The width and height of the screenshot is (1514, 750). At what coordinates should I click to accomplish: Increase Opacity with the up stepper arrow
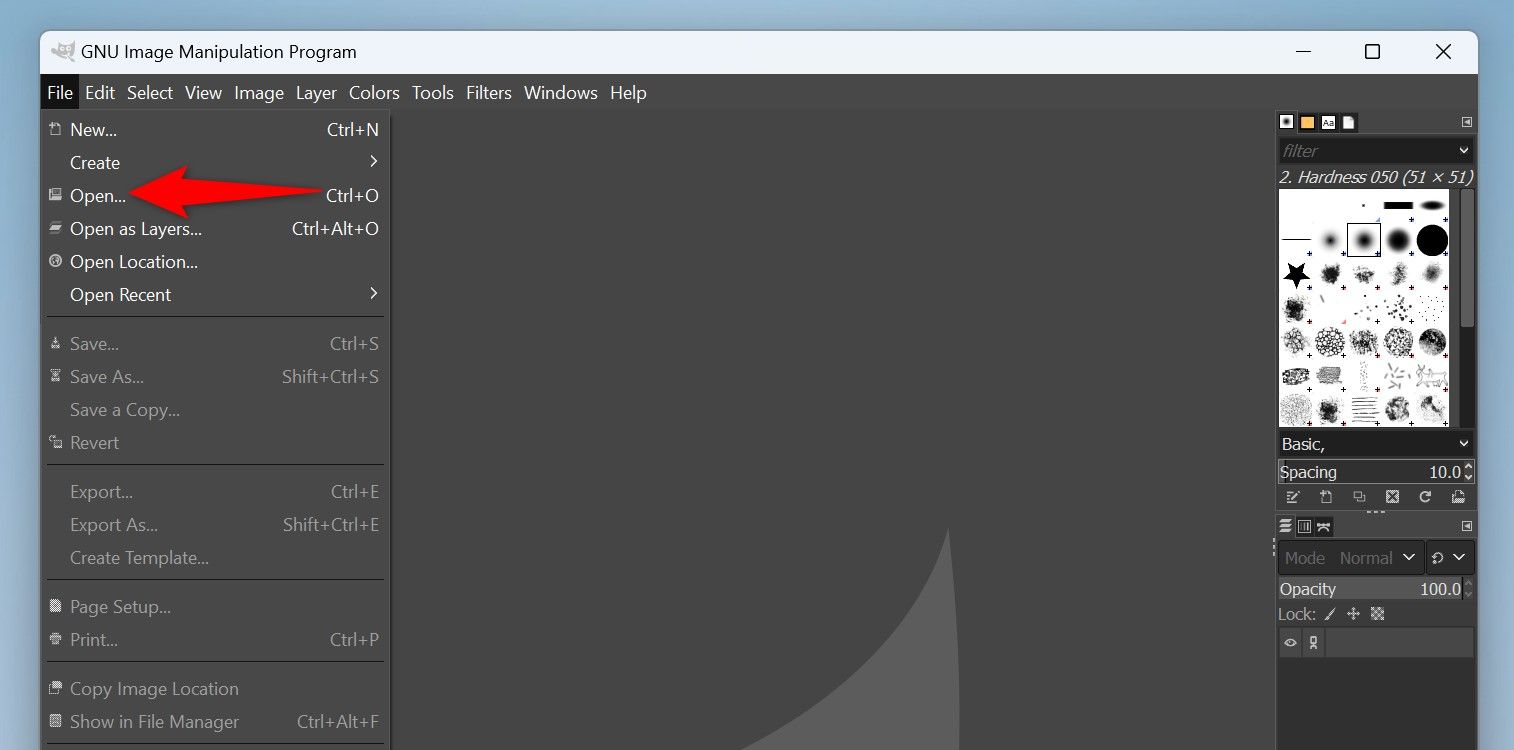(1468, 584)
